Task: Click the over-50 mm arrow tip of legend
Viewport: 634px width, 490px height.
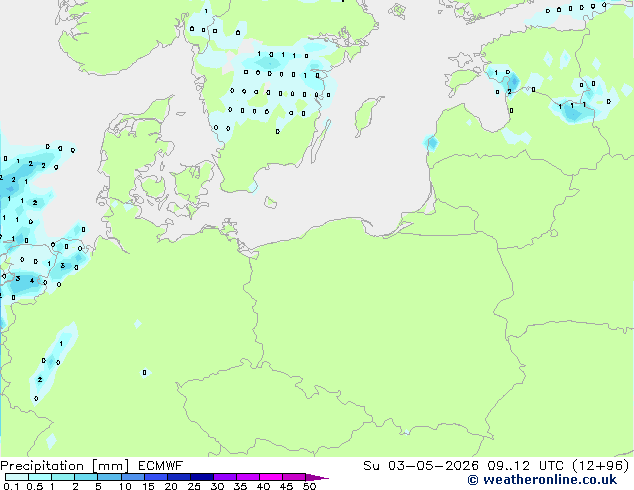Action: 317,477
